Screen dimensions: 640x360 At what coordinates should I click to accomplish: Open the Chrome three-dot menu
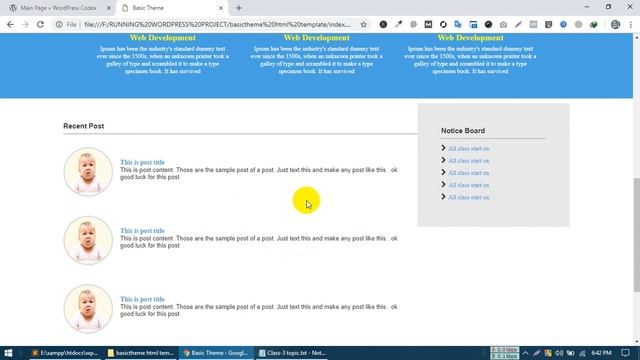pos(631,24)
